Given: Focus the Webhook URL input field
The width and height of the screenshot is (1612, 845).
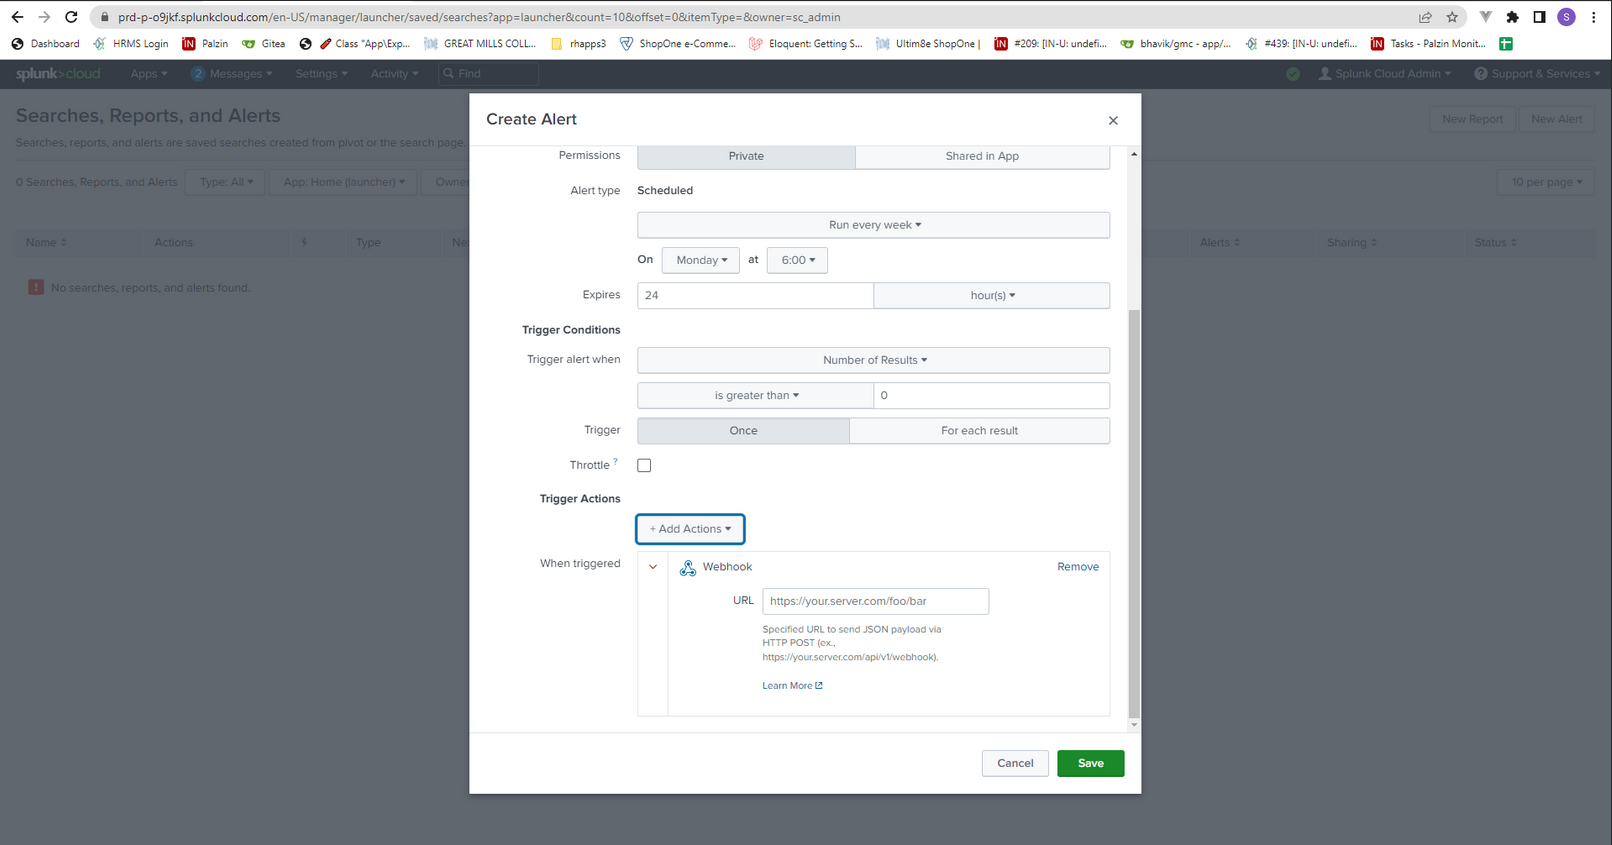Looking at the screenshot, I should pos(875,601).
